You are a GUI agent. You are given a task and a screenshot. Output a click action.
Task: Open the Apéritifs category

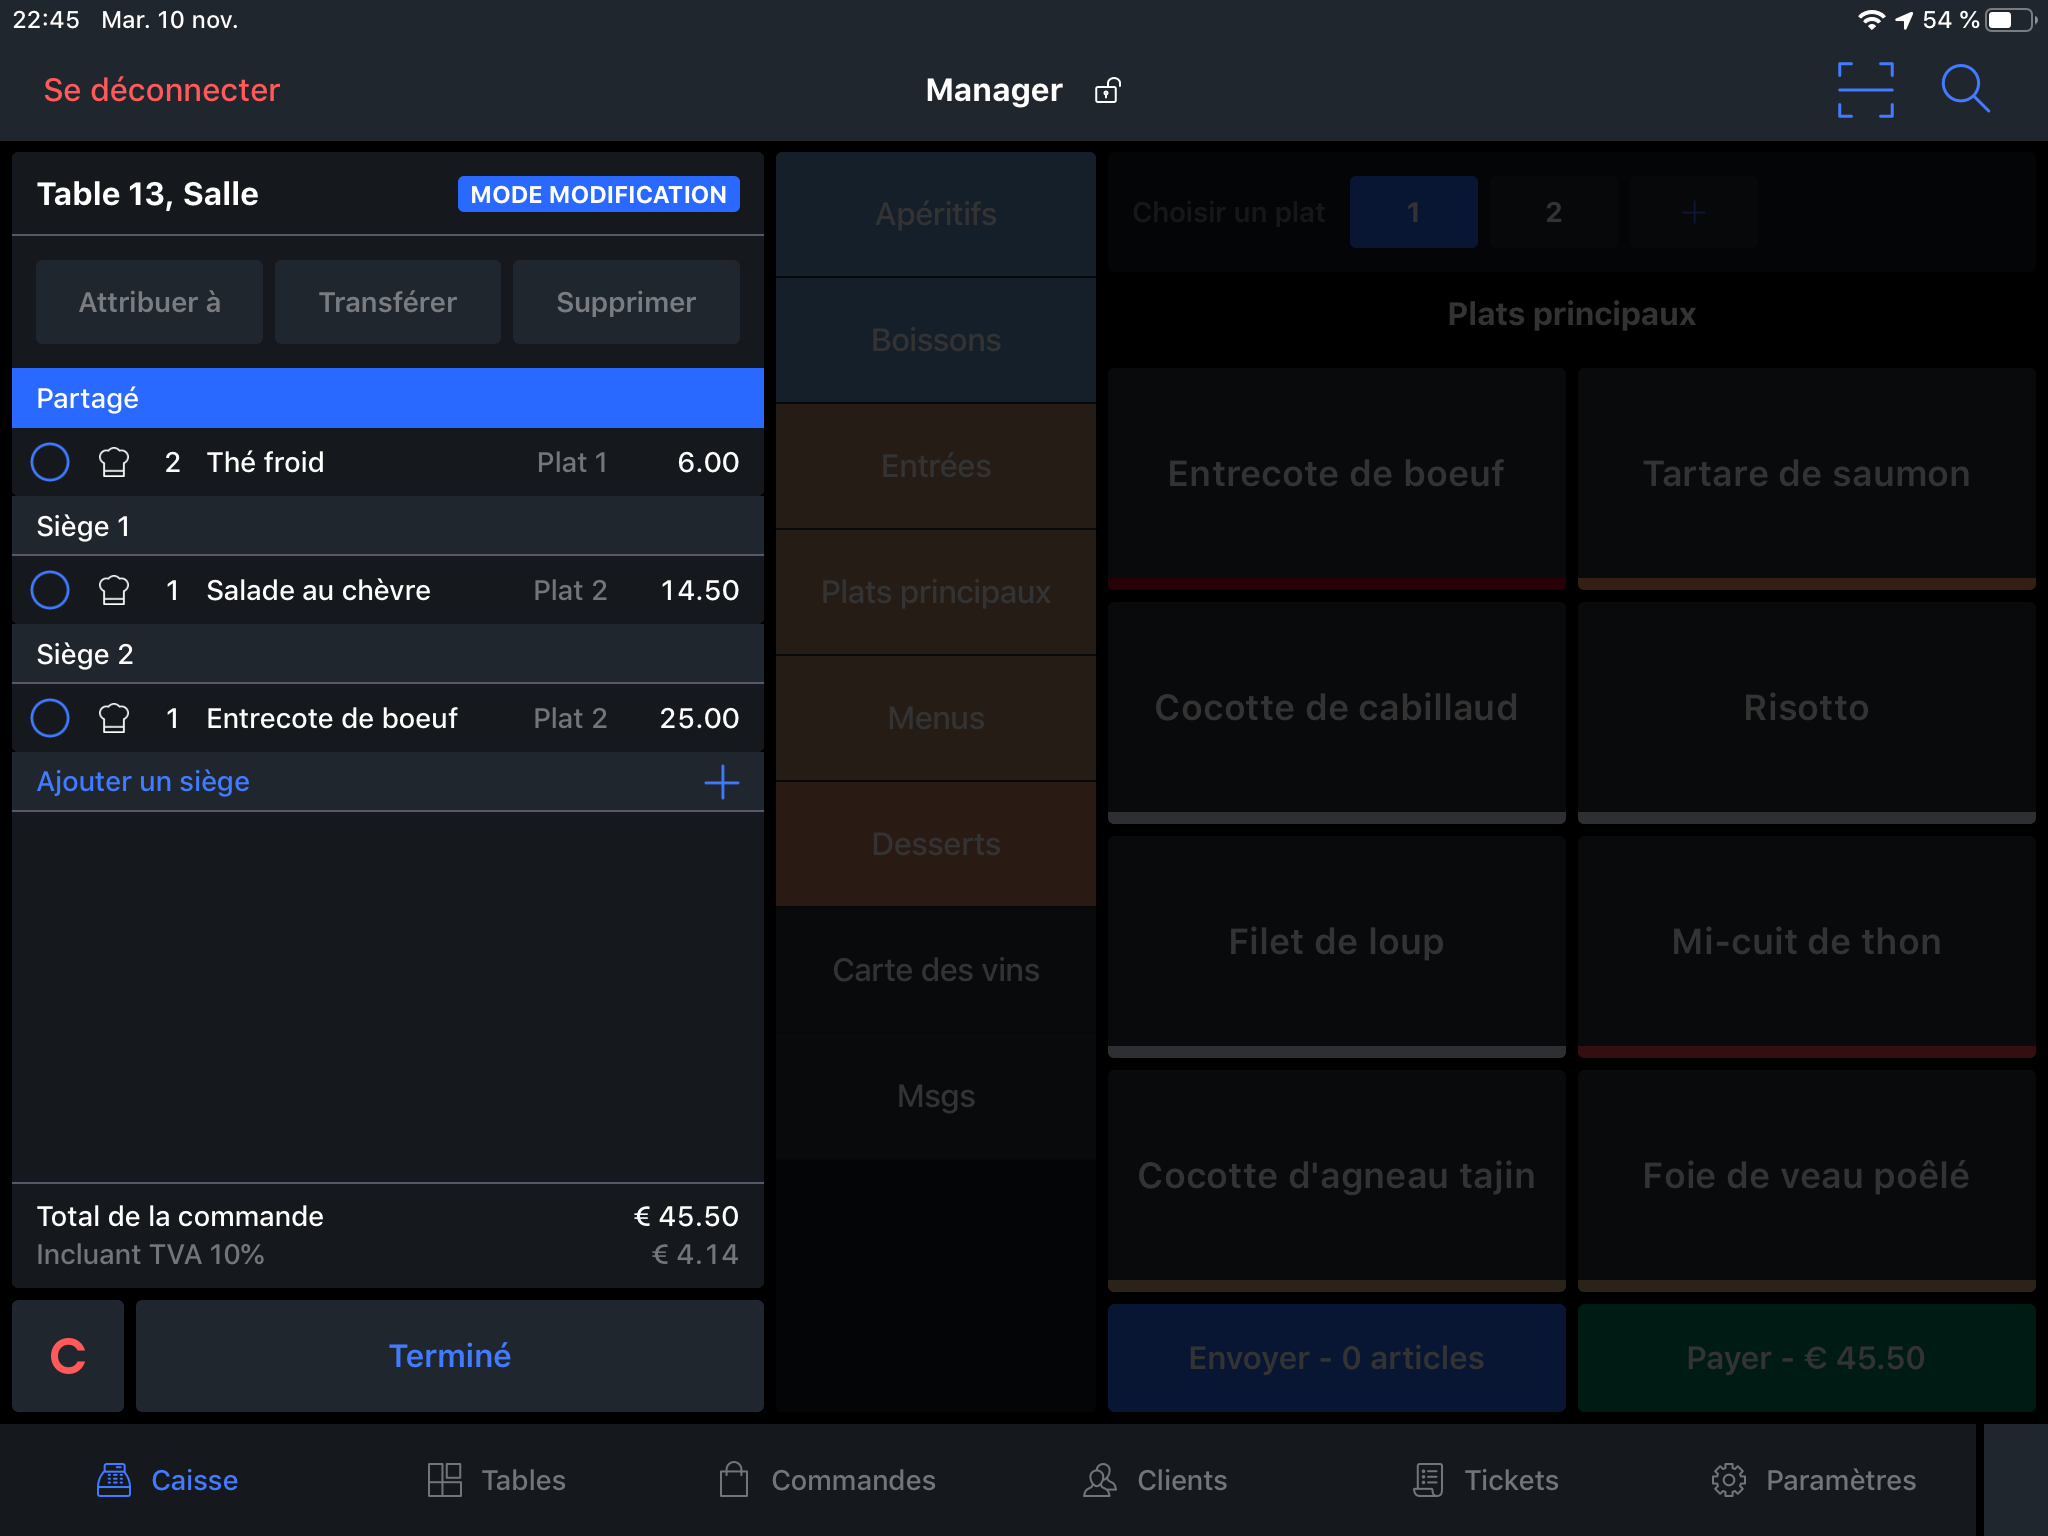point(936,214)
